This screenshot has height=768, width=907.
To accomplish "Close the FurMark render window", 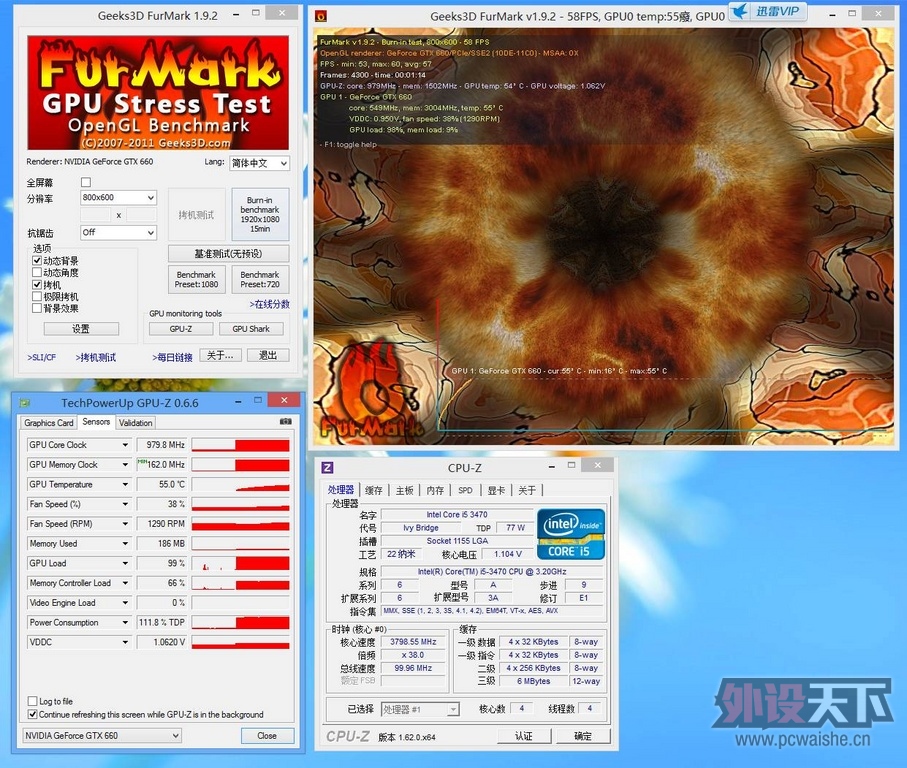I will click(x=878, y=13).
